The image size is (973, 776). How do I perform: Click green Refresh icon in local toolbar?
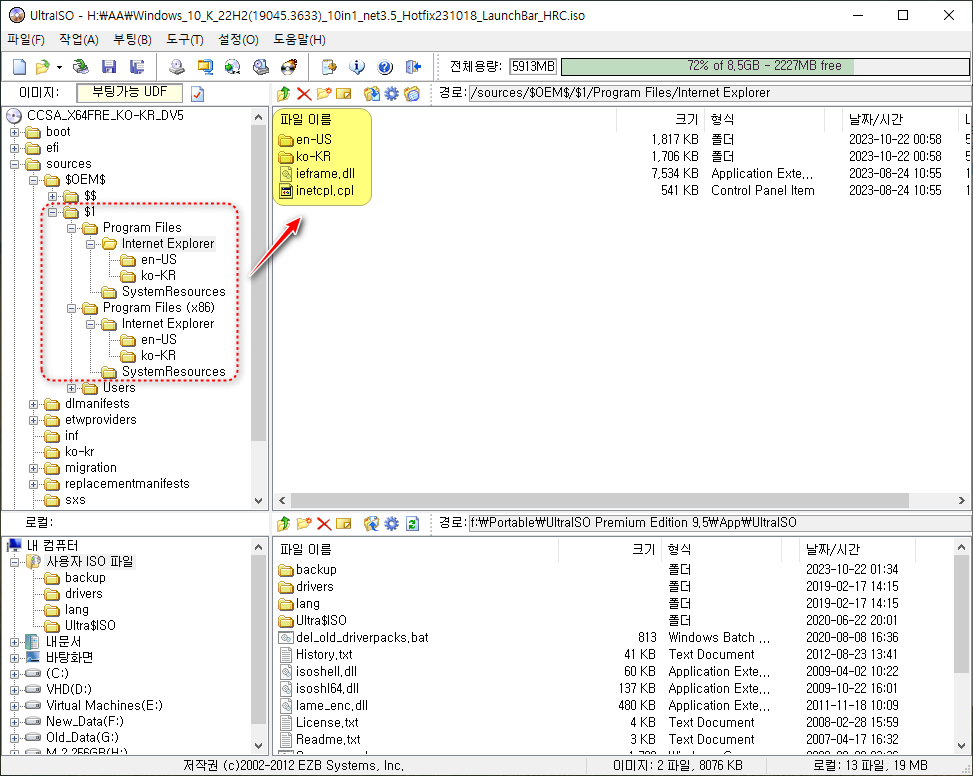(412, 524)
